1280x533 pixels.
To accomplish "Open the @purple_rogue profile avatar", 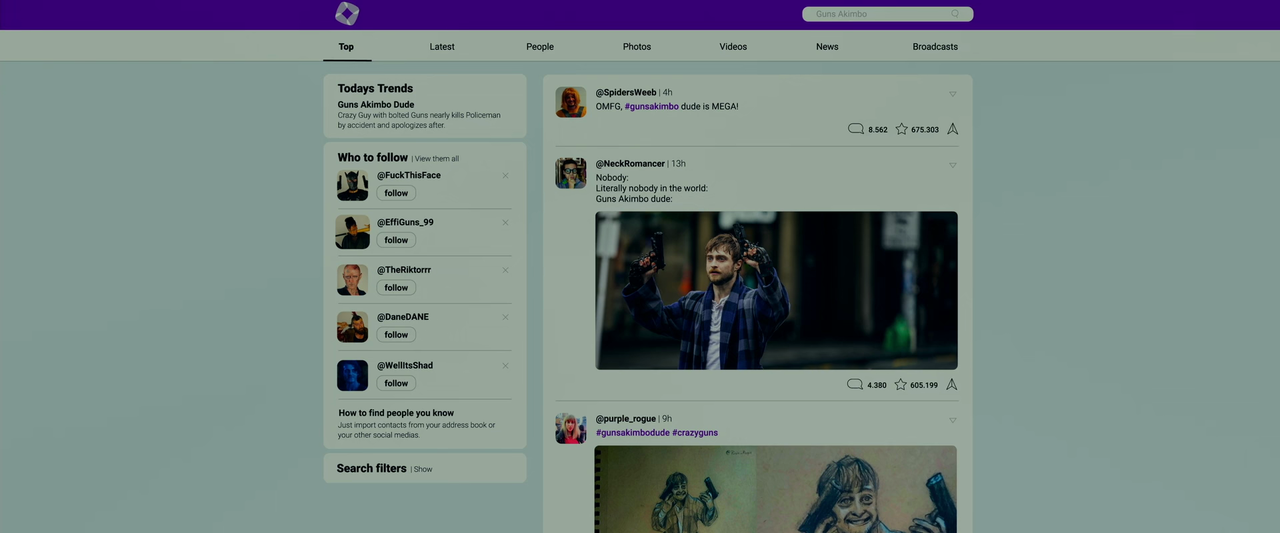I will point(571,428).
